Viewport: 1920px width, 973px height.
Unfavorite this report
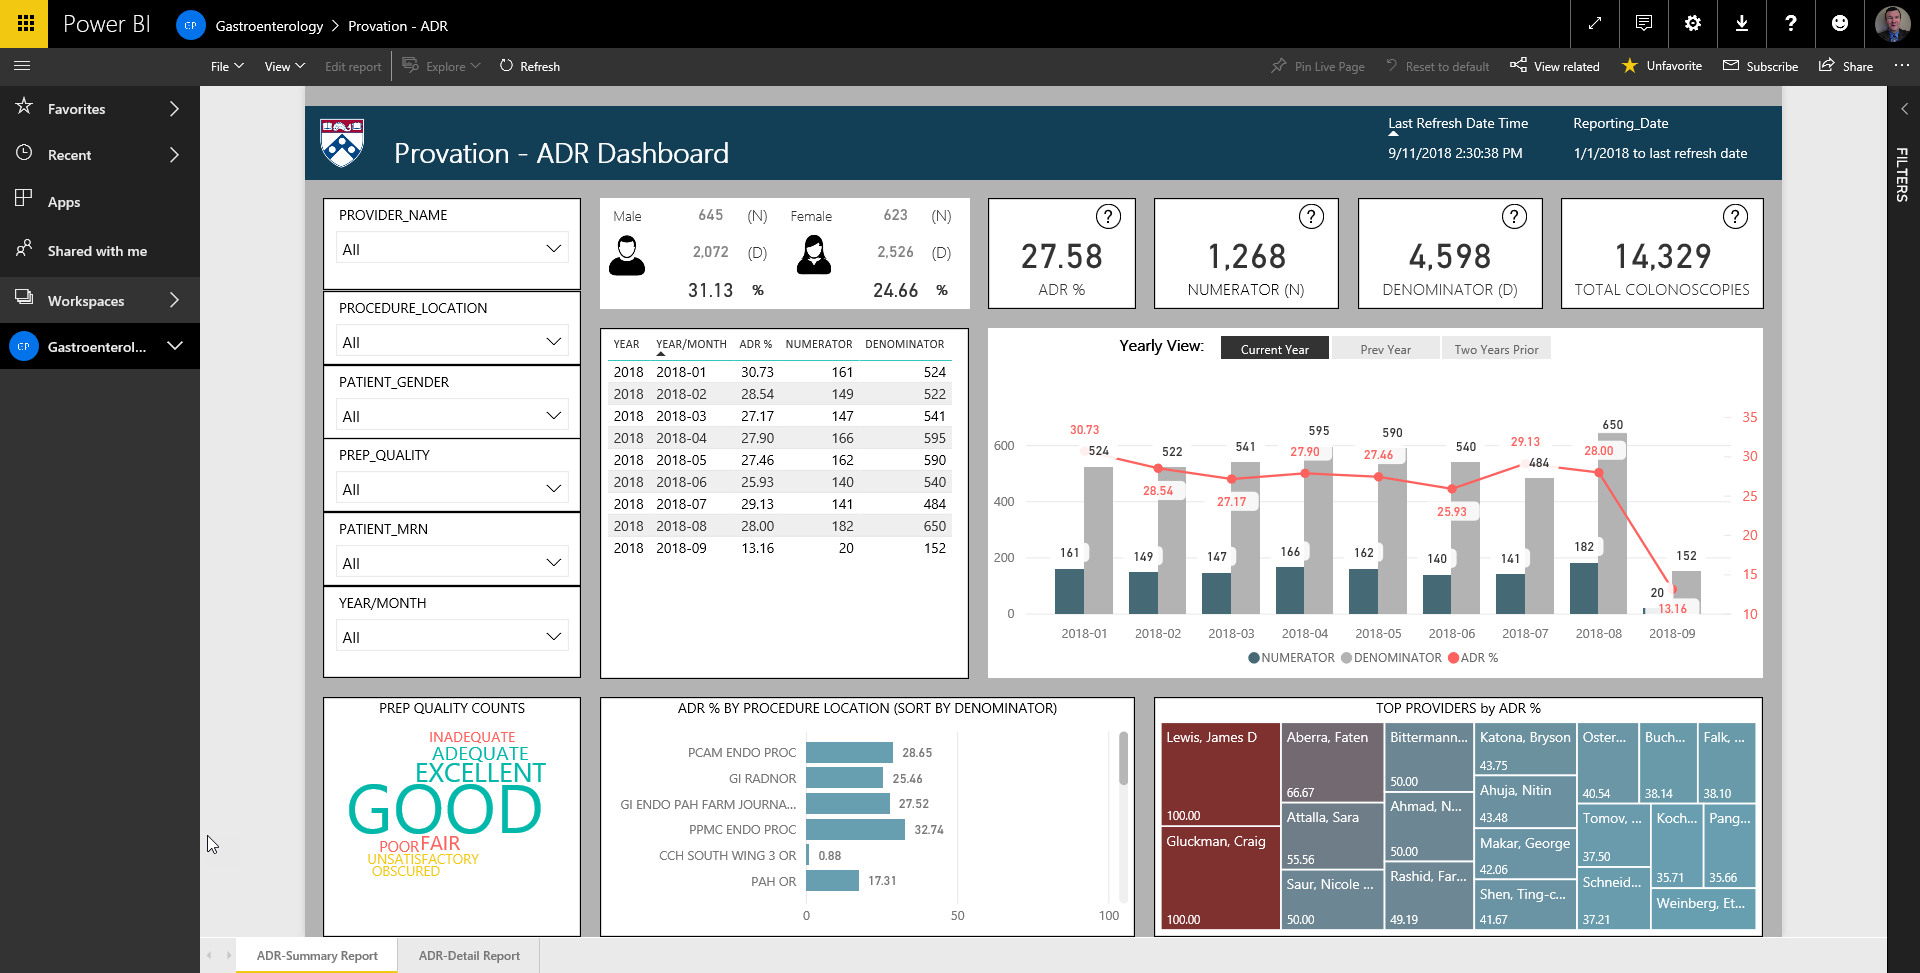[x=1662, y=66]
